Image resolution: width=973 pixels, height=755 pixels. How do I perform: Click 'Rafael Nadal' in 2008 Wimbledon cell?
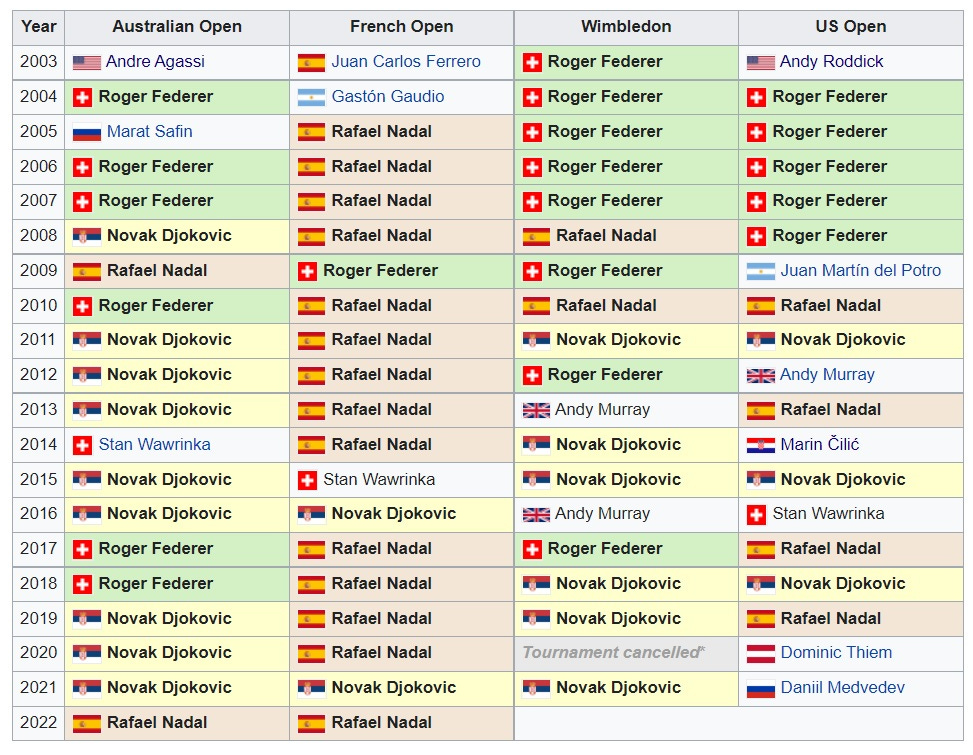(606, 236)
